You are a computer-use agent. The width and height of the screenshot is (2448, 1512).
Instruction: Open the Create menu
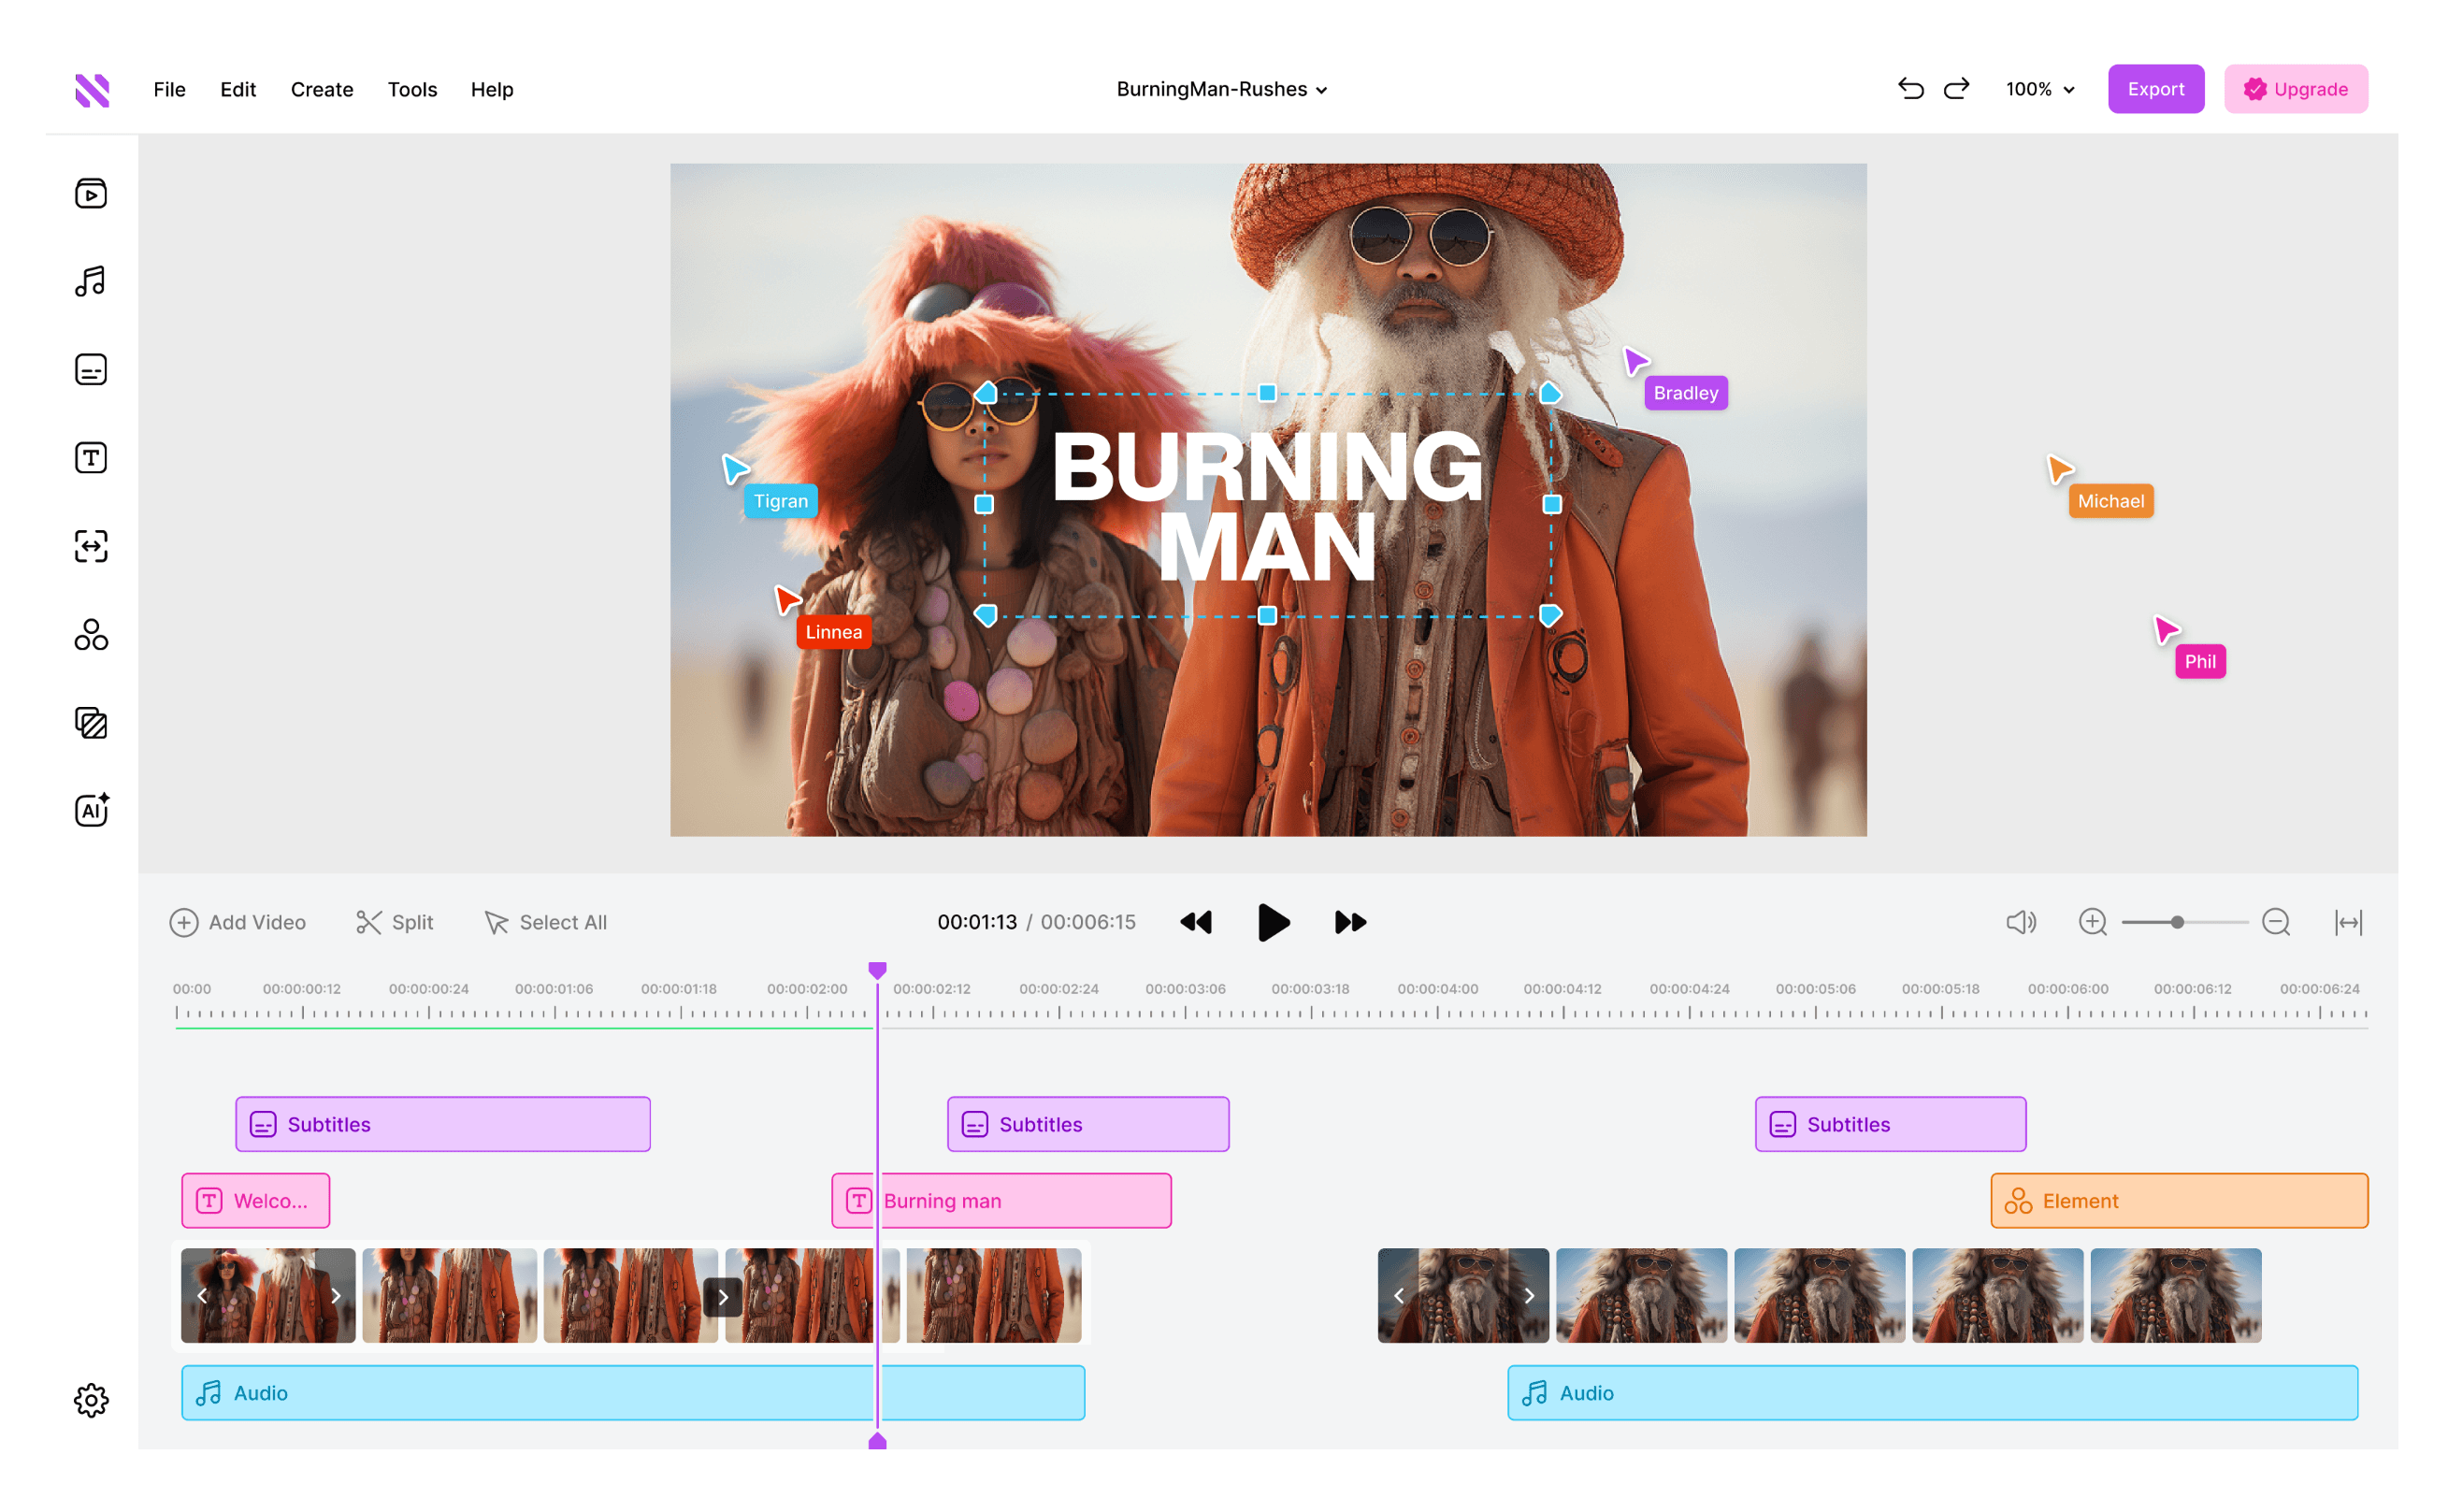click(321, 89)
